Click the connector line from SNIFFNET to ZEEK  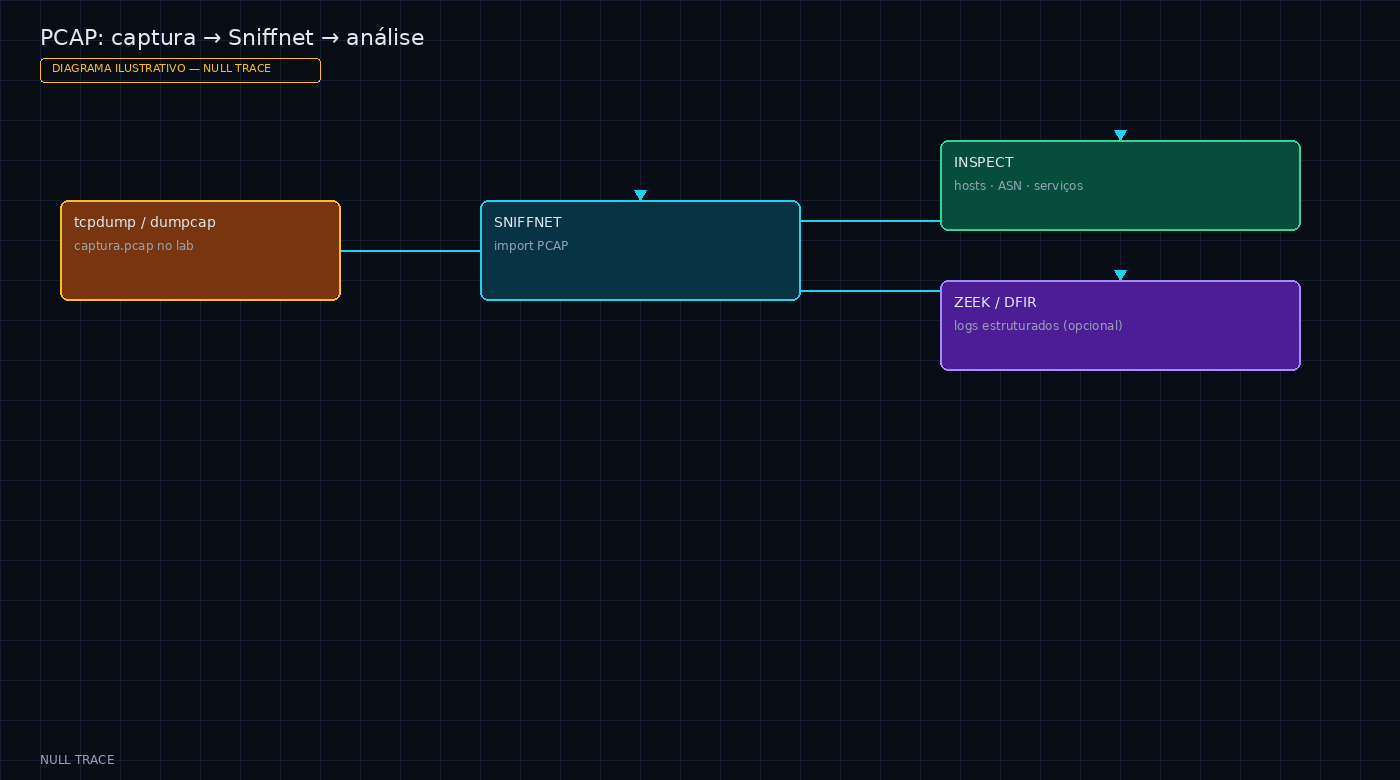pyautogui.click(x=870, y=290)
